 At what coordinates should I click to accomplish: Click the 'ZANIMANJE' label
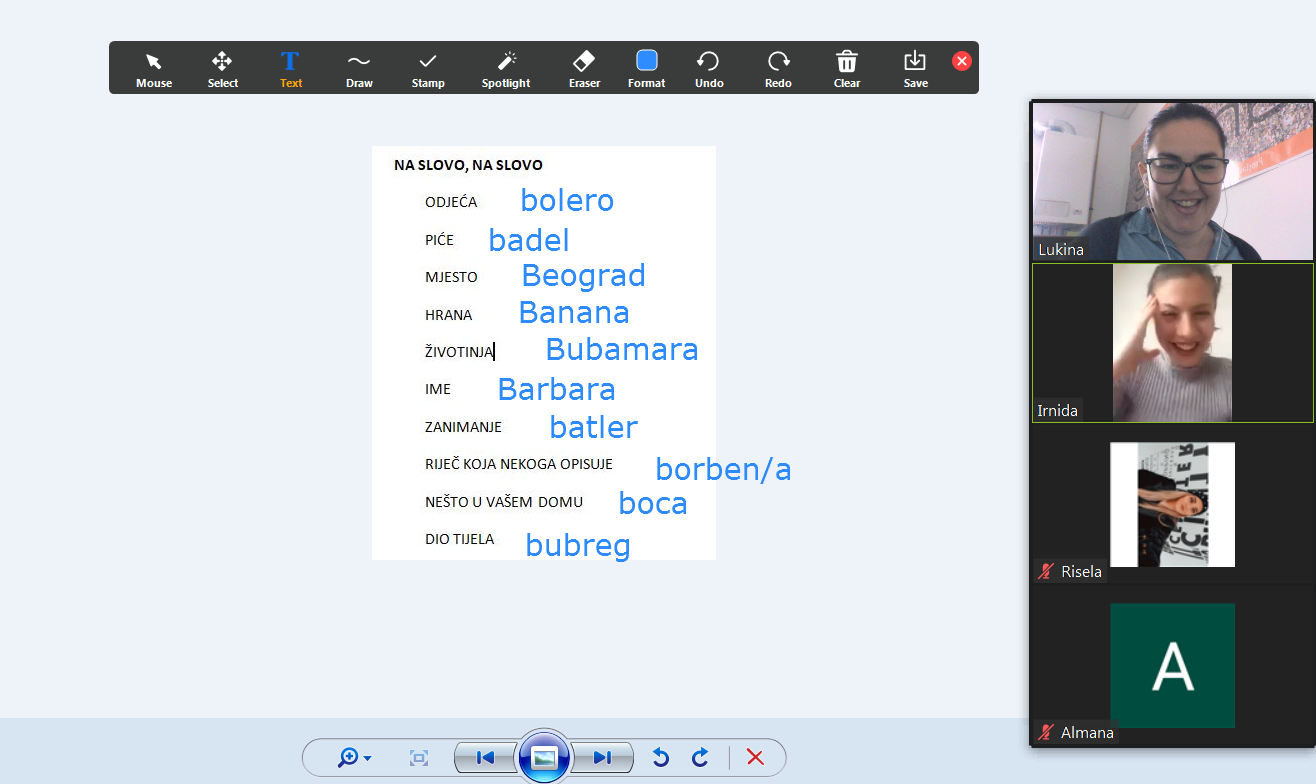tap(463, 427)
